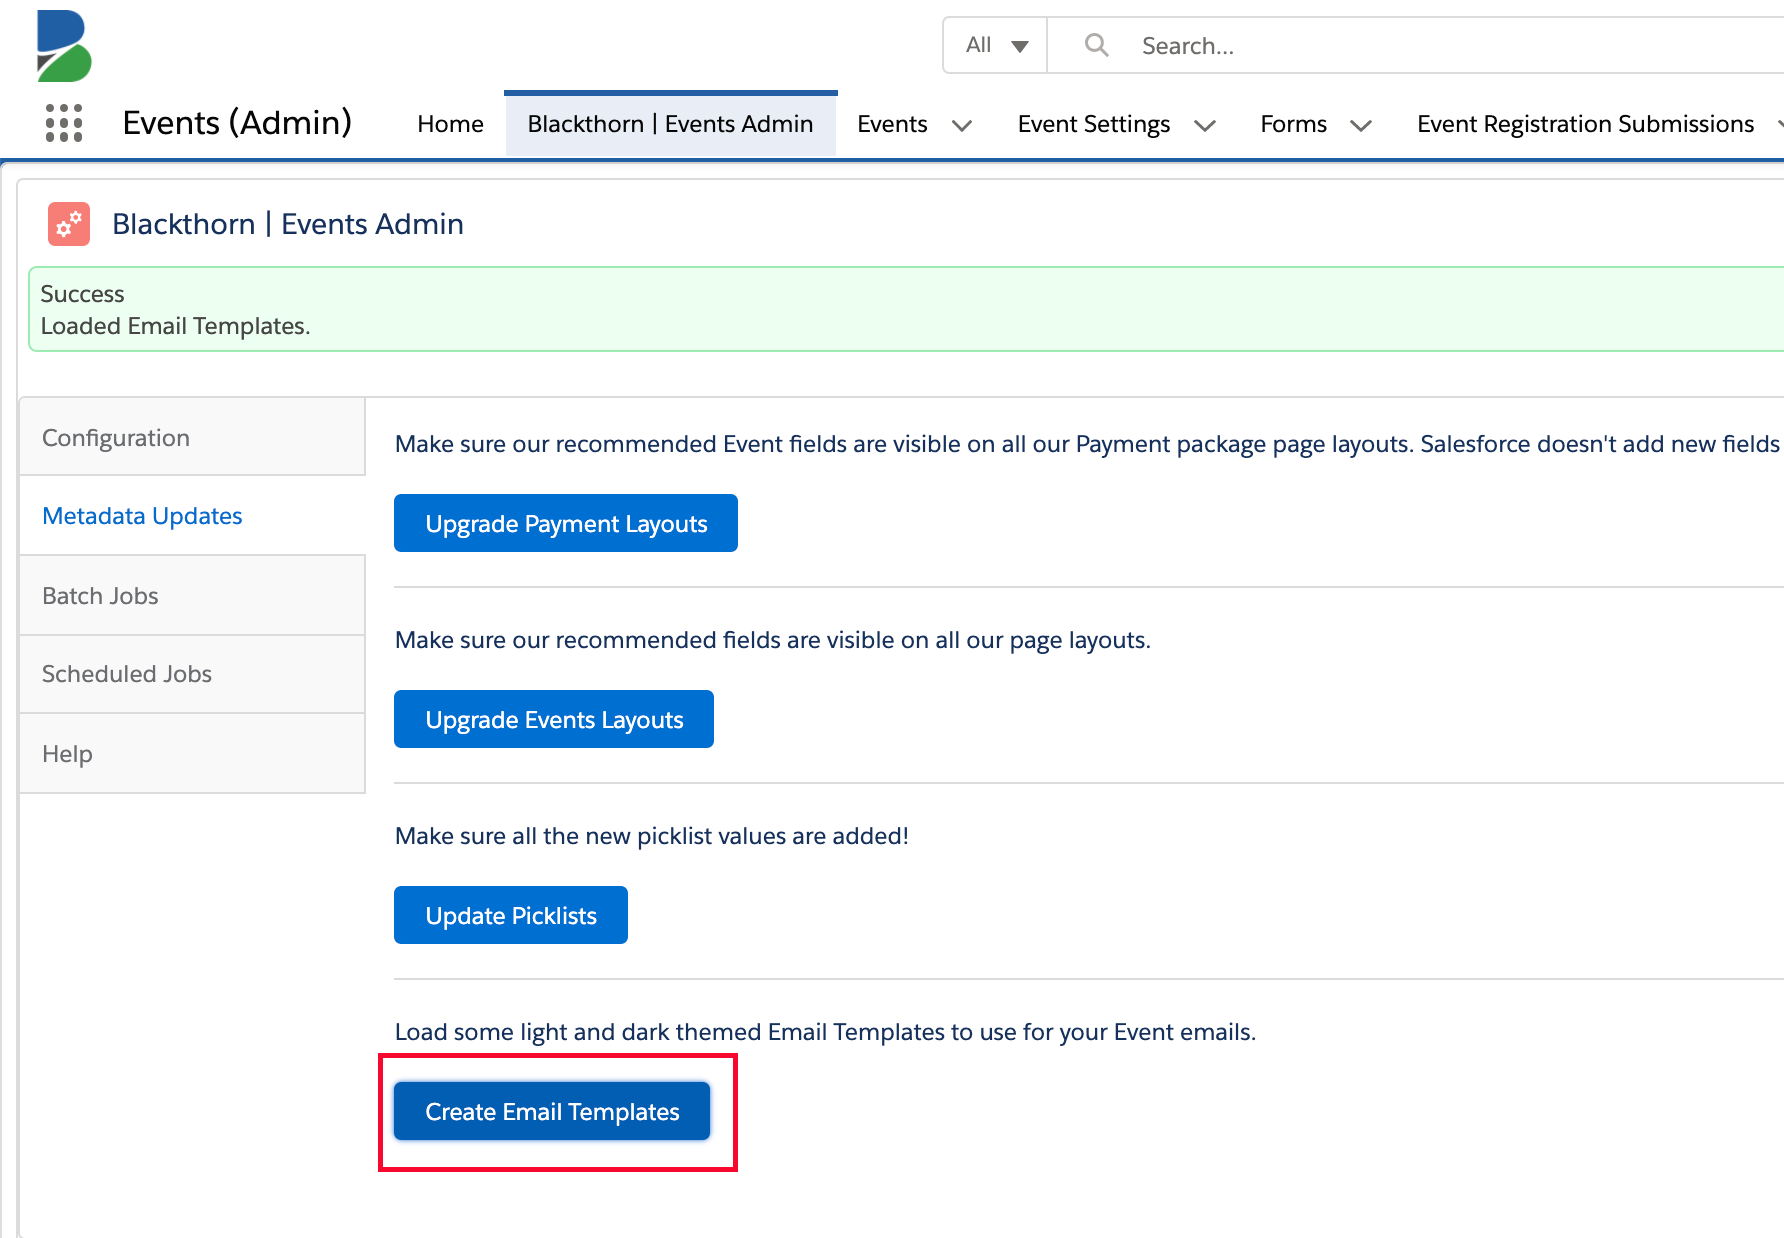The width and height of the screenshot is (1784, 1238).
Task: Click the Blackthorn logo at top left
Action: click(64, 46)
